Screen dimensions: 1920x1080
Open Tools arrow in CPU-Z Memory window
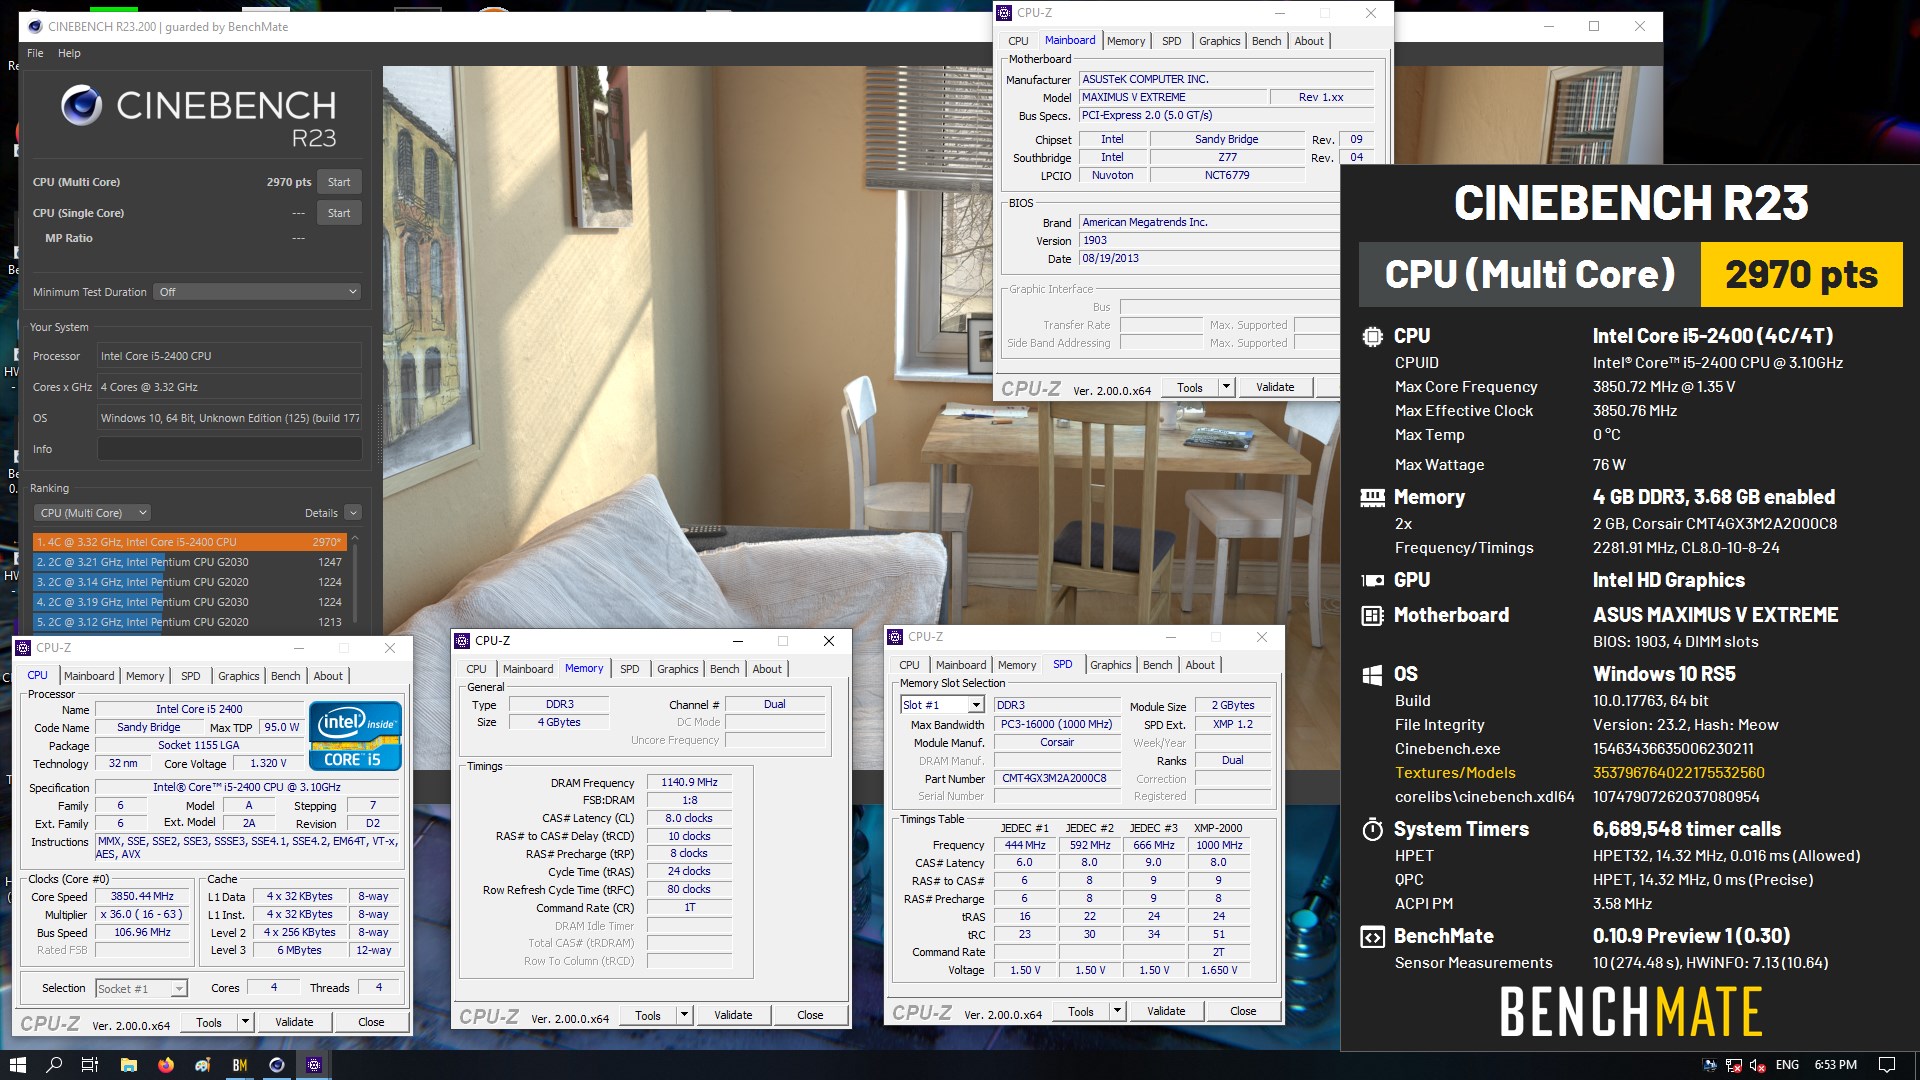coord(684,1015)
